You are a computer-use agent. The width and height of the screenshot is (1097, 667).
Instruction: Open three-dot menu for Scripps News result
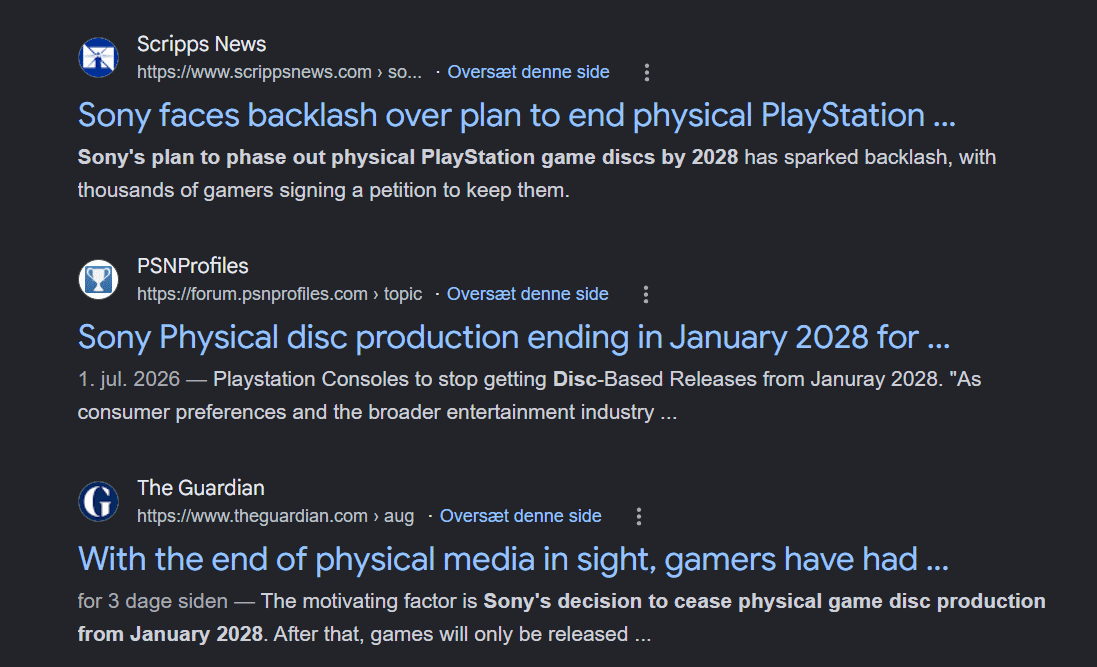[x=646, y=72]
